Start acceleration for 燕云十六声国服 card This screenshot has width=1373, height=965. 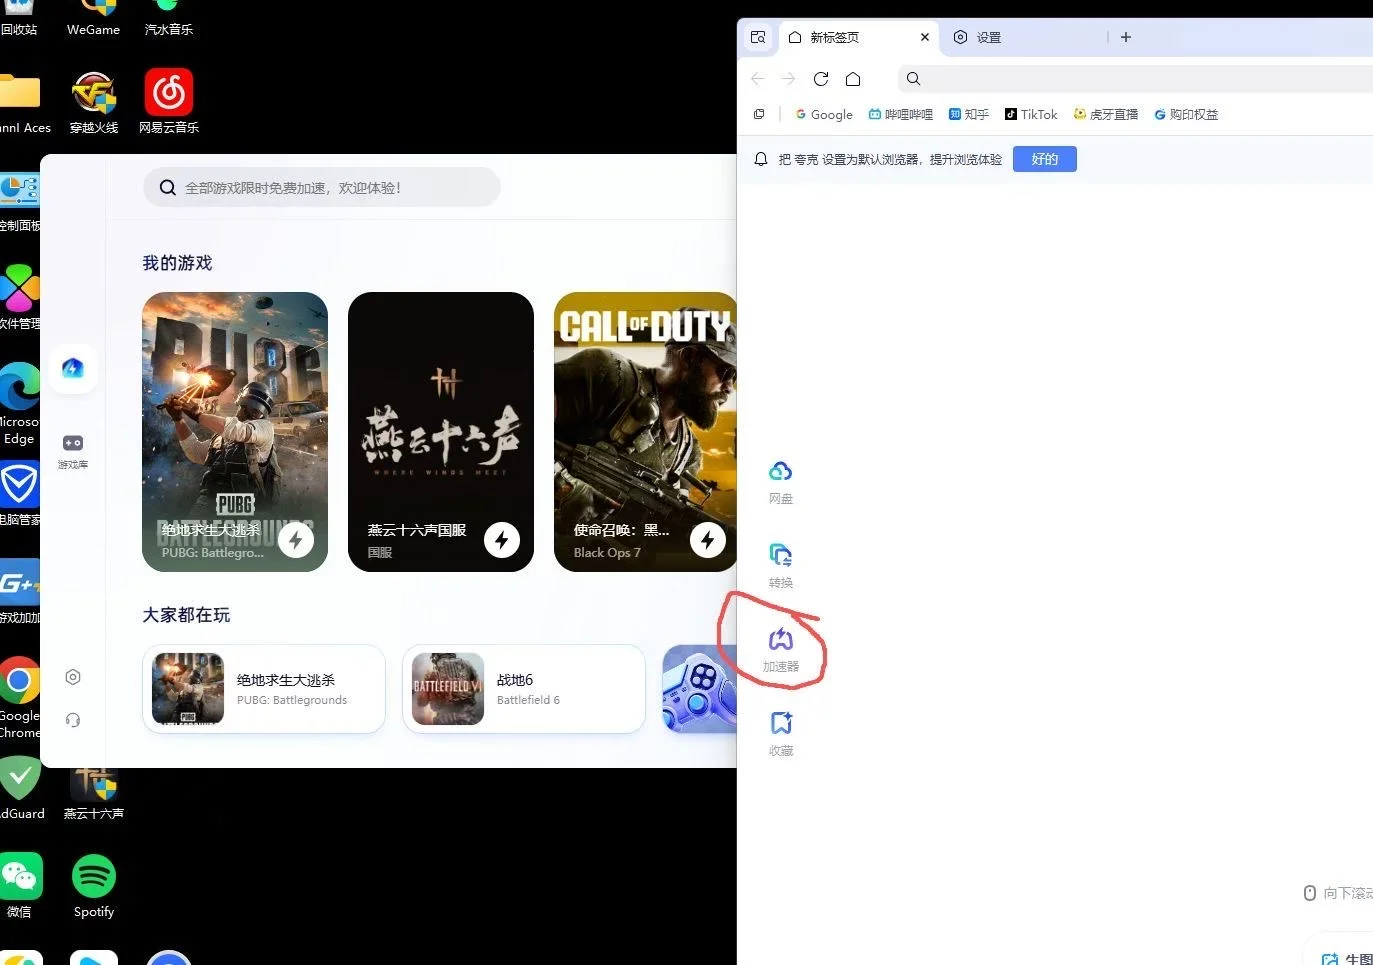coord(502,540)
